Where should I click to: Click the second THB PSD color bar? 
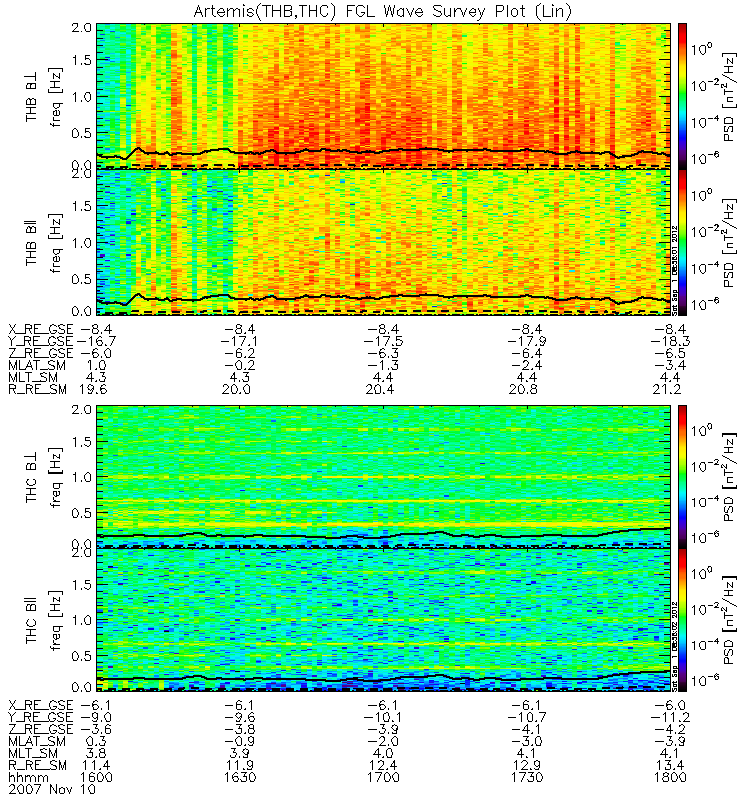682,242
